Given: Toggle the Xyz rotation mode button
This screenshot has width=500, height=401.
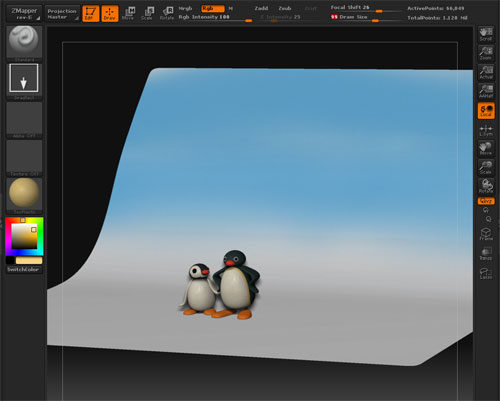Looking at the screenshot, I should coord(486,201).
